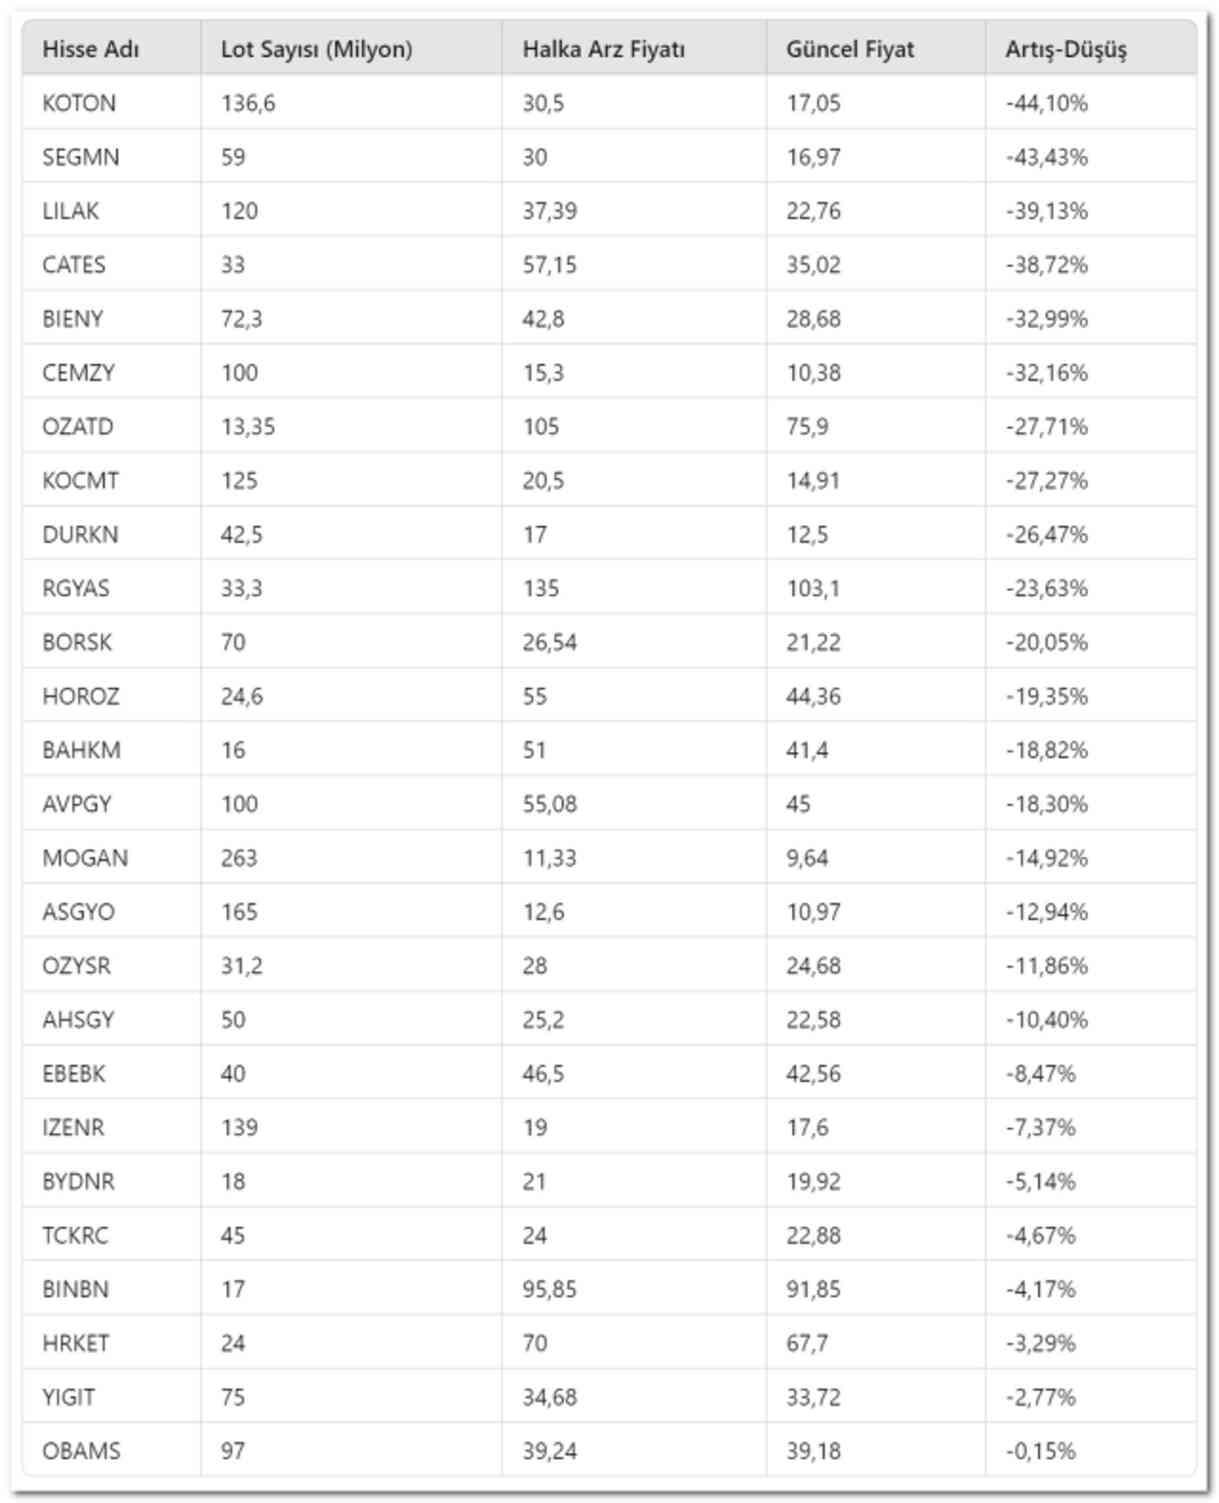This screenshot has width=1219, height=1503.
Task: Select the Artış-Düşüş column header
Action: click(x=1065, y=49)
